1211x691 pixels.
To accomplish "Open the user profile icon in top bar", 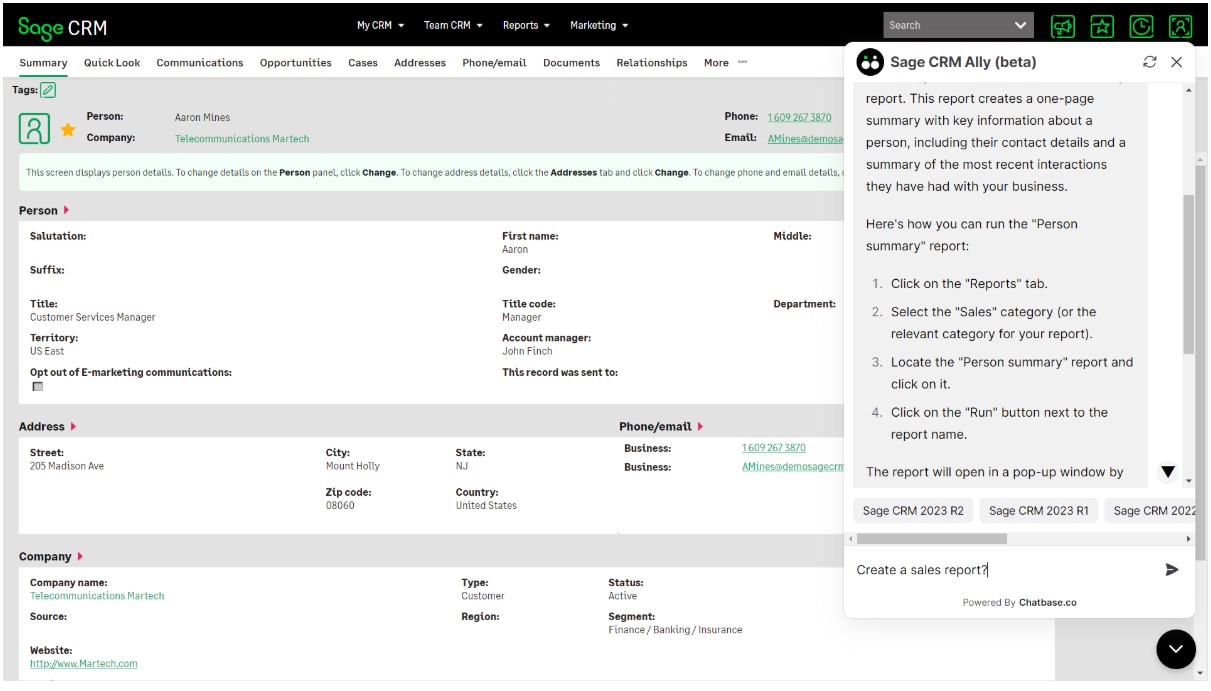I will click(x=1180, y=27).
